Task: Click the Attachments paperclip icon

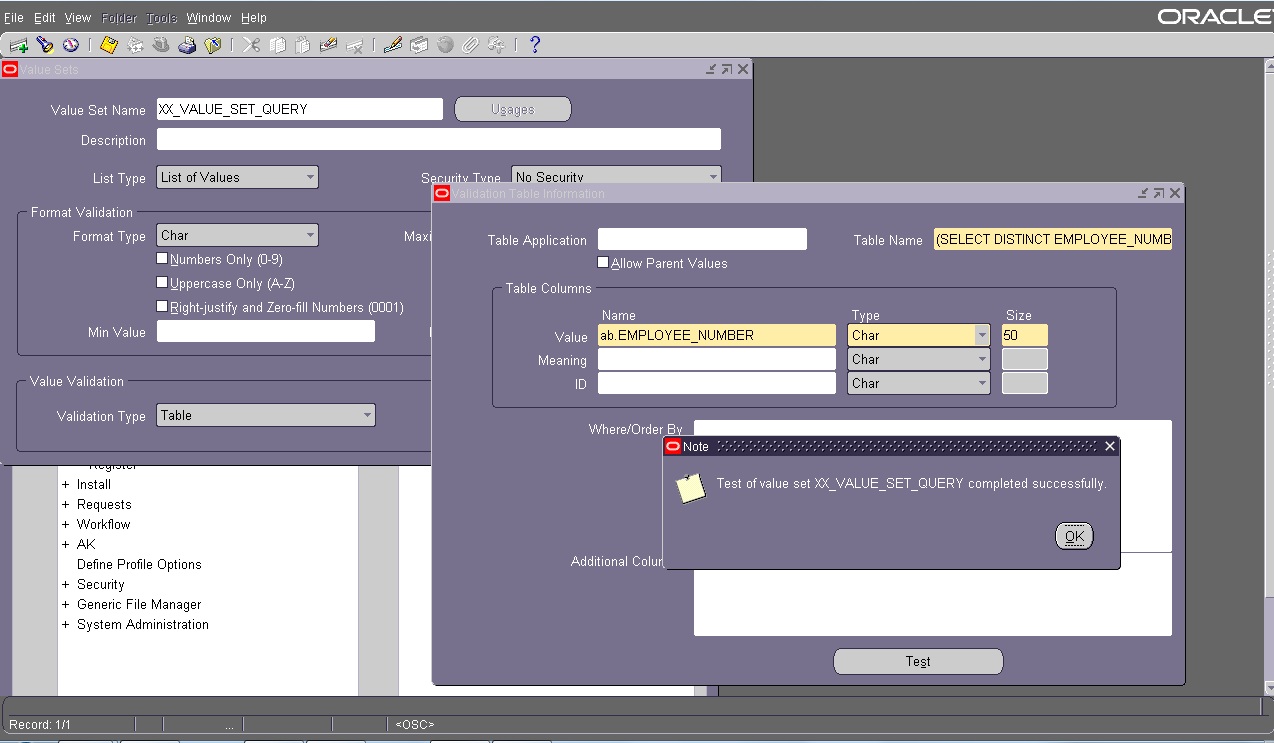Action: pyautogui.click(x=470, y=44)
